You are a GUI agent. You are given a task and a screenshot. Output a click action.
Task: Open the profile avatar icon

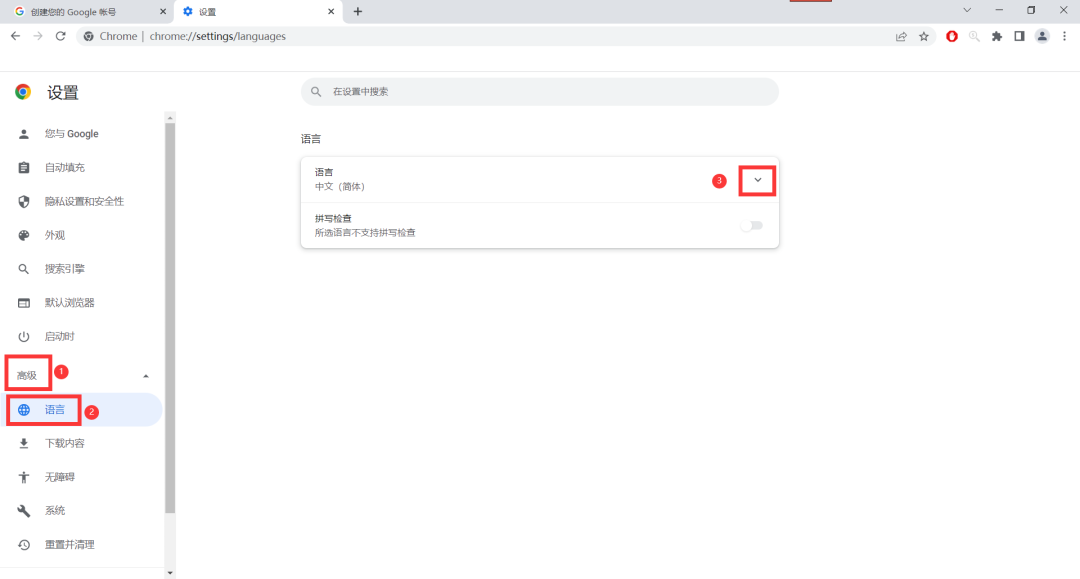[1042, 36]
